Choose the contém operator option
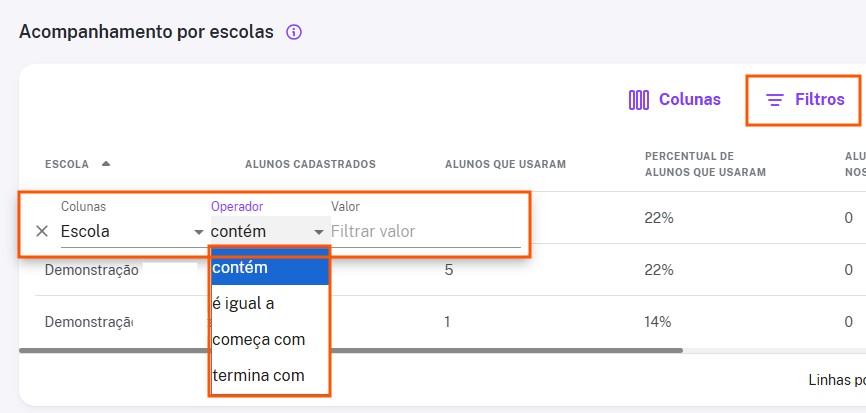 tap(270, 267)
